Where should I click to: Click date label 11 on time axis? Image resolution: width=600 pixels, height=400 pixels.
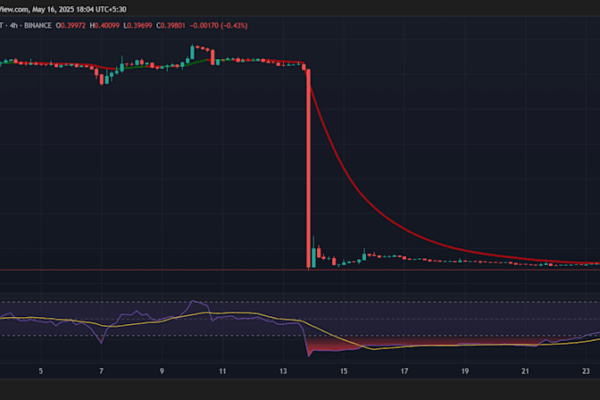pyautogui.click(x=222, y=371)
